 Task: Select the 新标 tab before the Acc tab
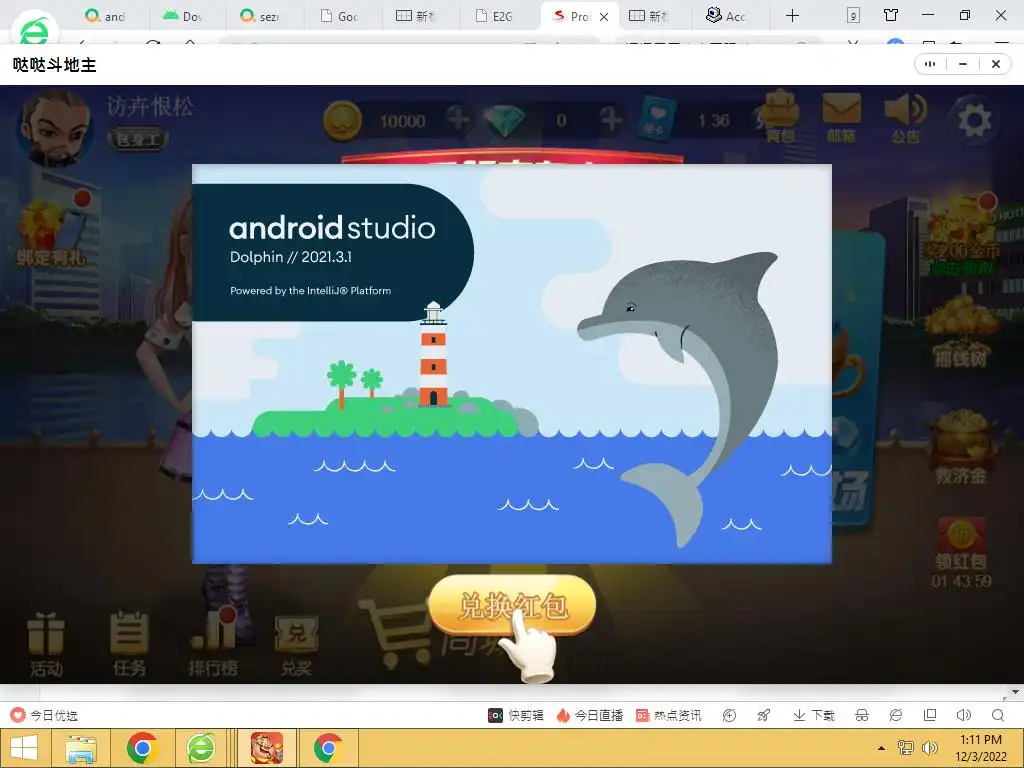(x=648, y=16)
